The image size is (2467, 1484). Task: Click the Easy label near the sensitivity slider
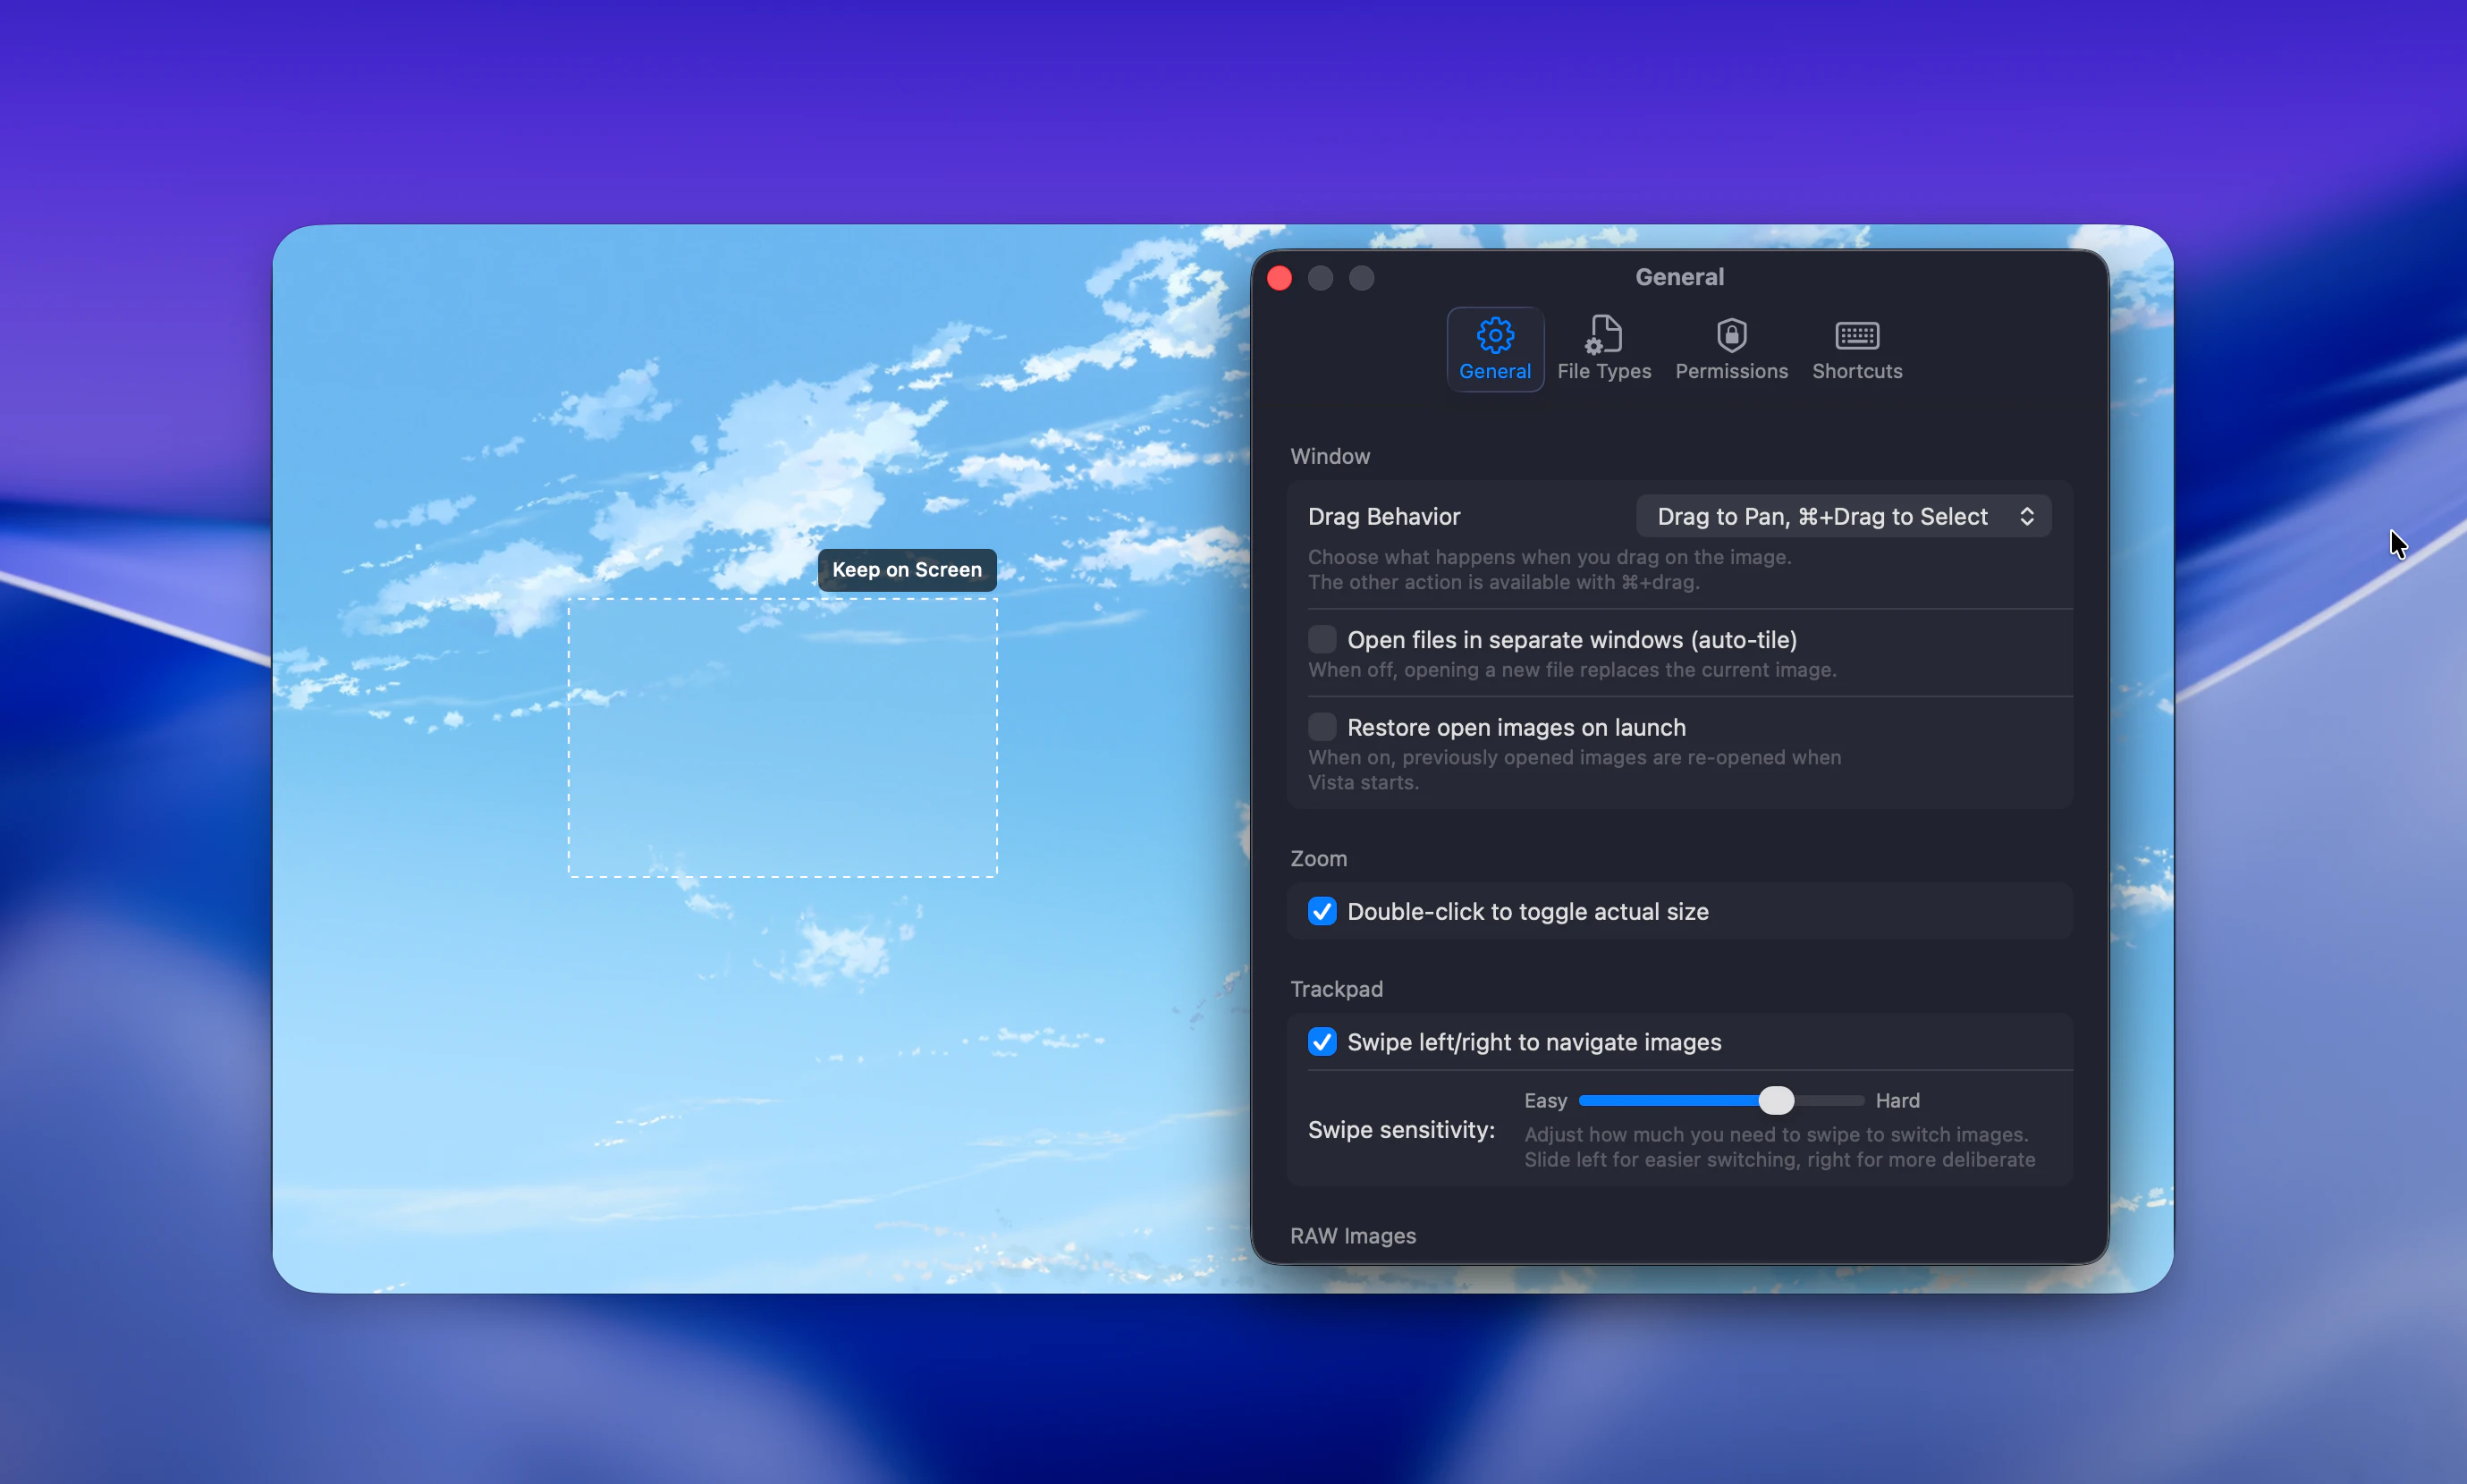coord(1544,1100)
